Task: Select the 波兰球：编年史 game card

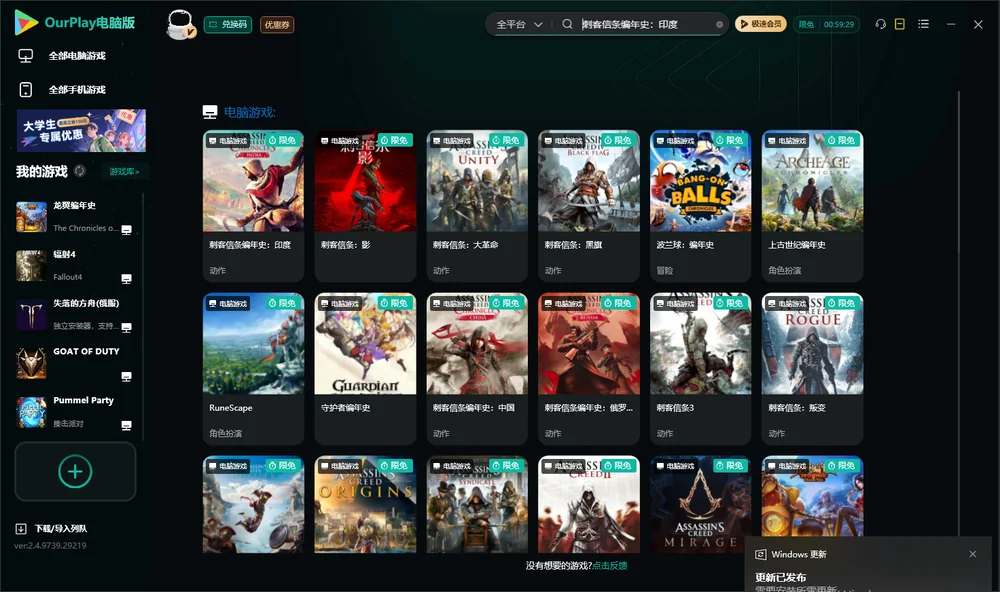Action: [x=700, y=205]
